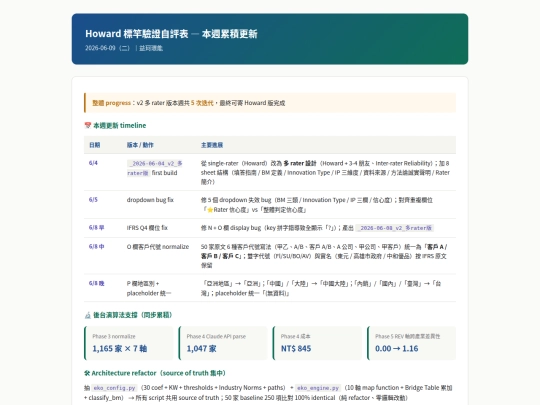
Task: Click the Architecture refactor heading
Action: coord(158,373)
